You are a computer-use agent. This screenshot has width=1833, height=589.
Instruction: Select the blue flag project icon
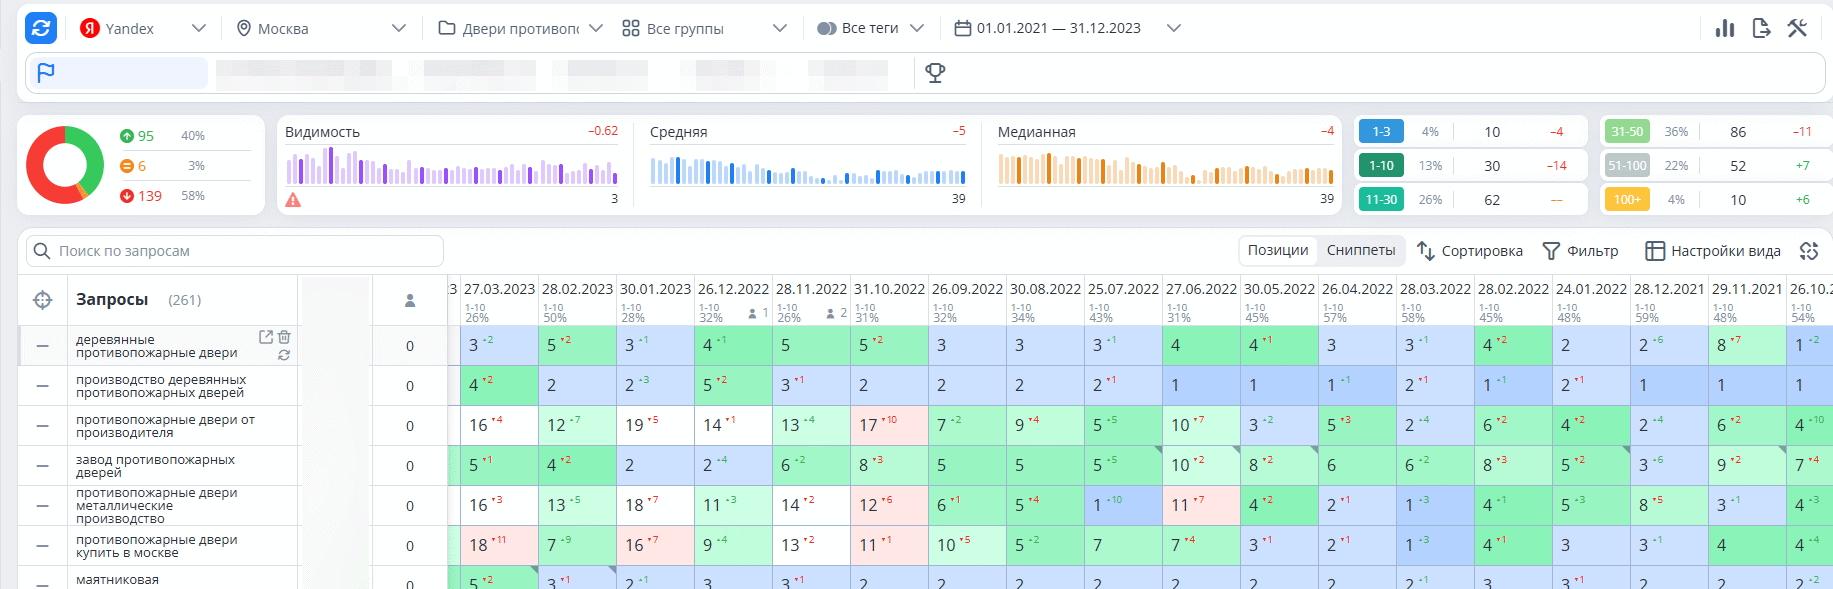tap(46, 73)
